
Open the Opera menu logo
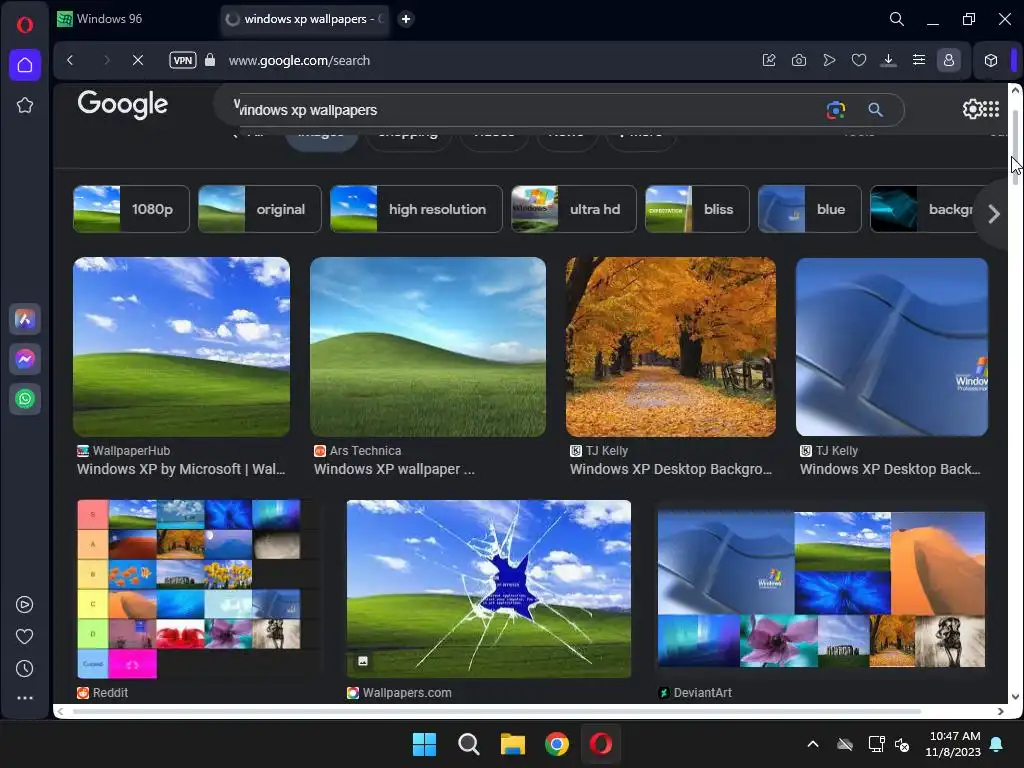tap(25, 25)
